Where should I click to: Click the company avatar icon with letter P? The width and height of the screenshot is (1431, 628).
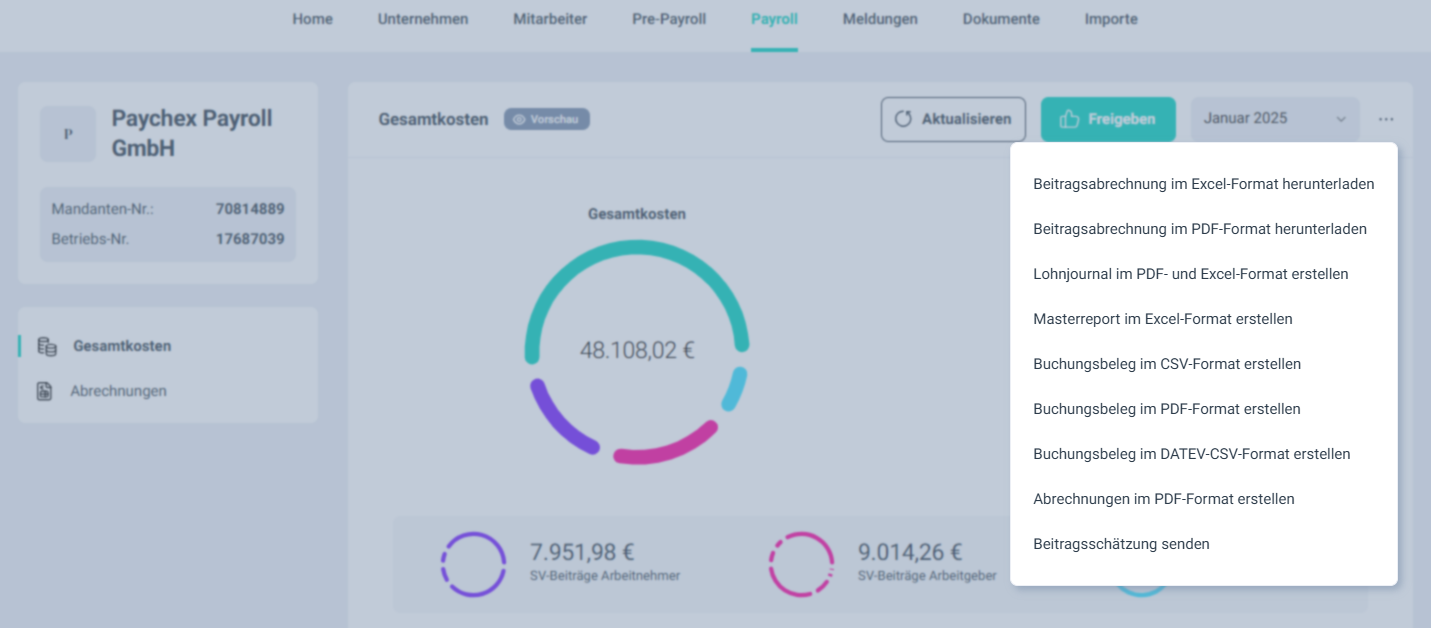[x=68, y=134]
